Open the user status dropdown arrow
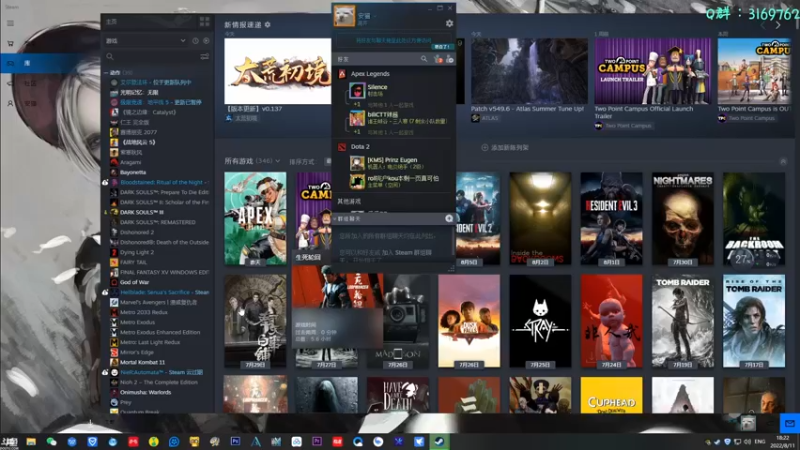This screenshot has height=450, width=800. 375,16
